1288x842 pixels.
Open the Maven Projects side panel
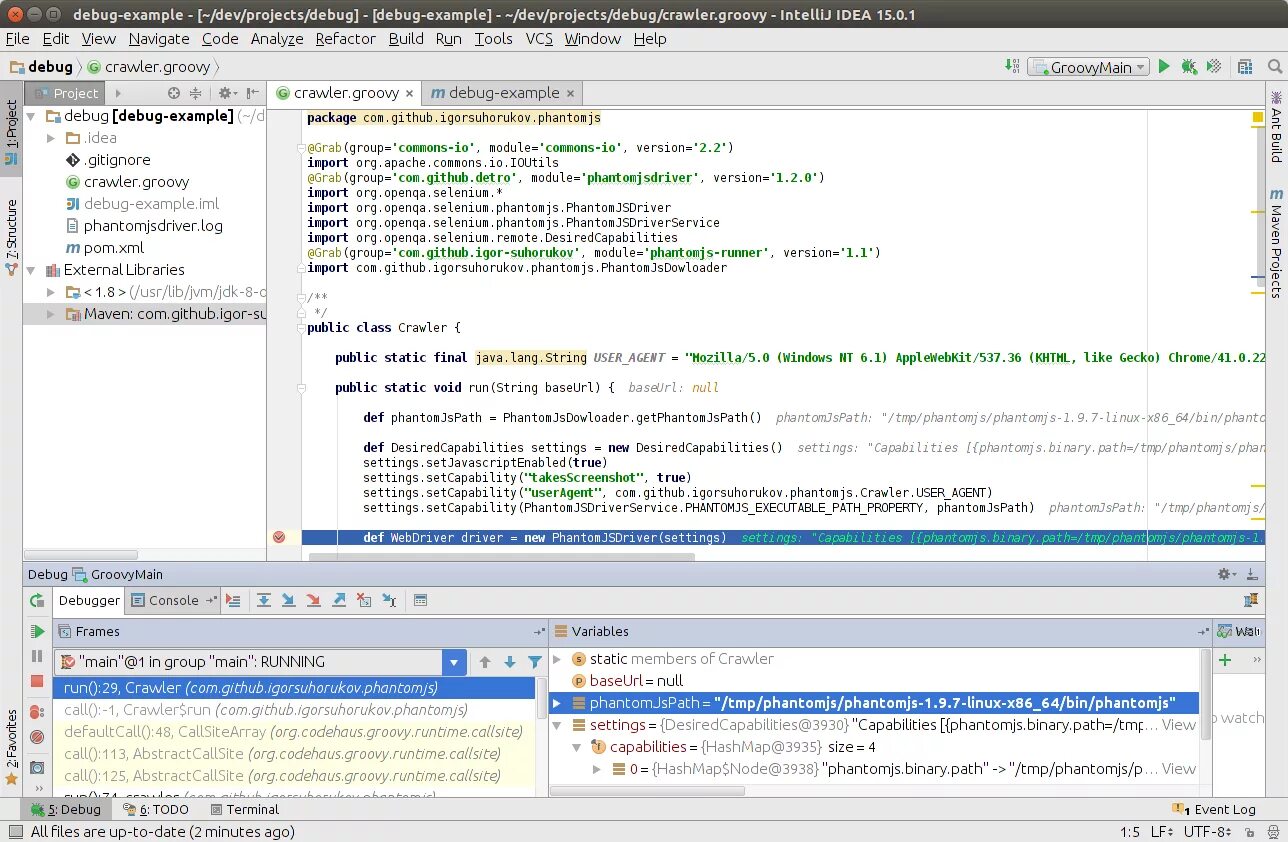(x=1276, y=243)
